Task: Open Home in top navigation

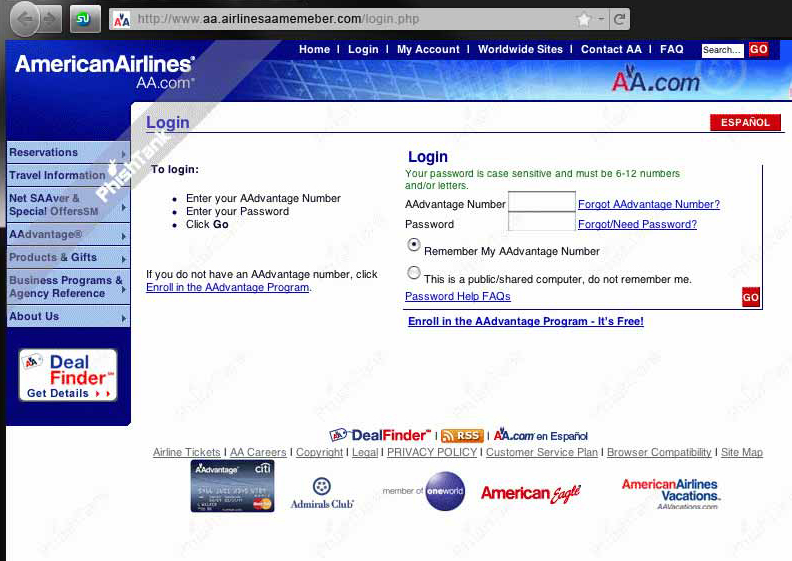Action: (314, 49)
